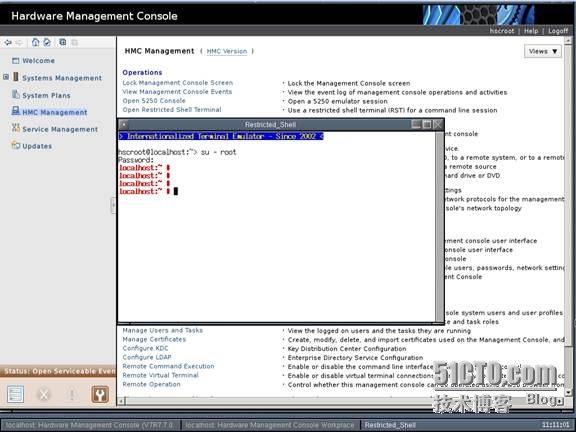Screen dimensions: 576x432
Task: Click the taskbar clock 11:11:01
Action: click(555, 425)
